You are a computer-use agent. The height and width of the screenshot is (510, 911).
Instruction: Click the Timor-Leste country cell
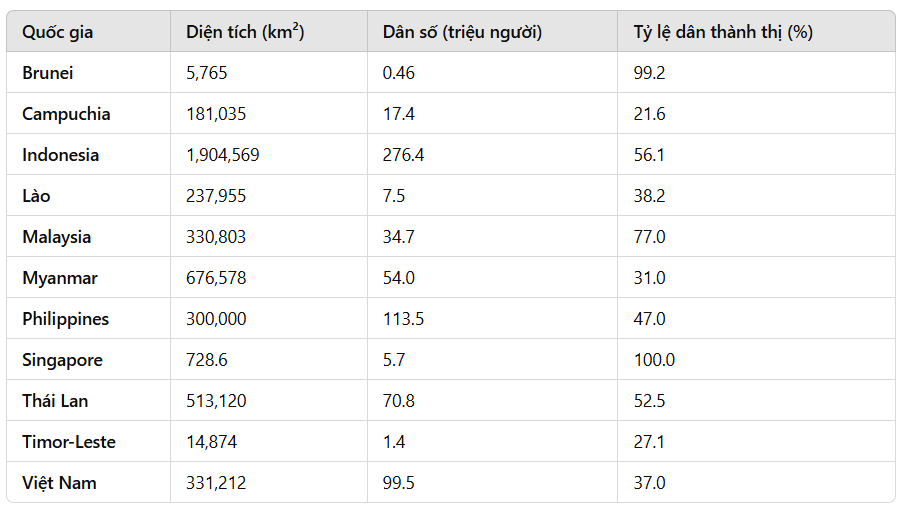point(69,442)
